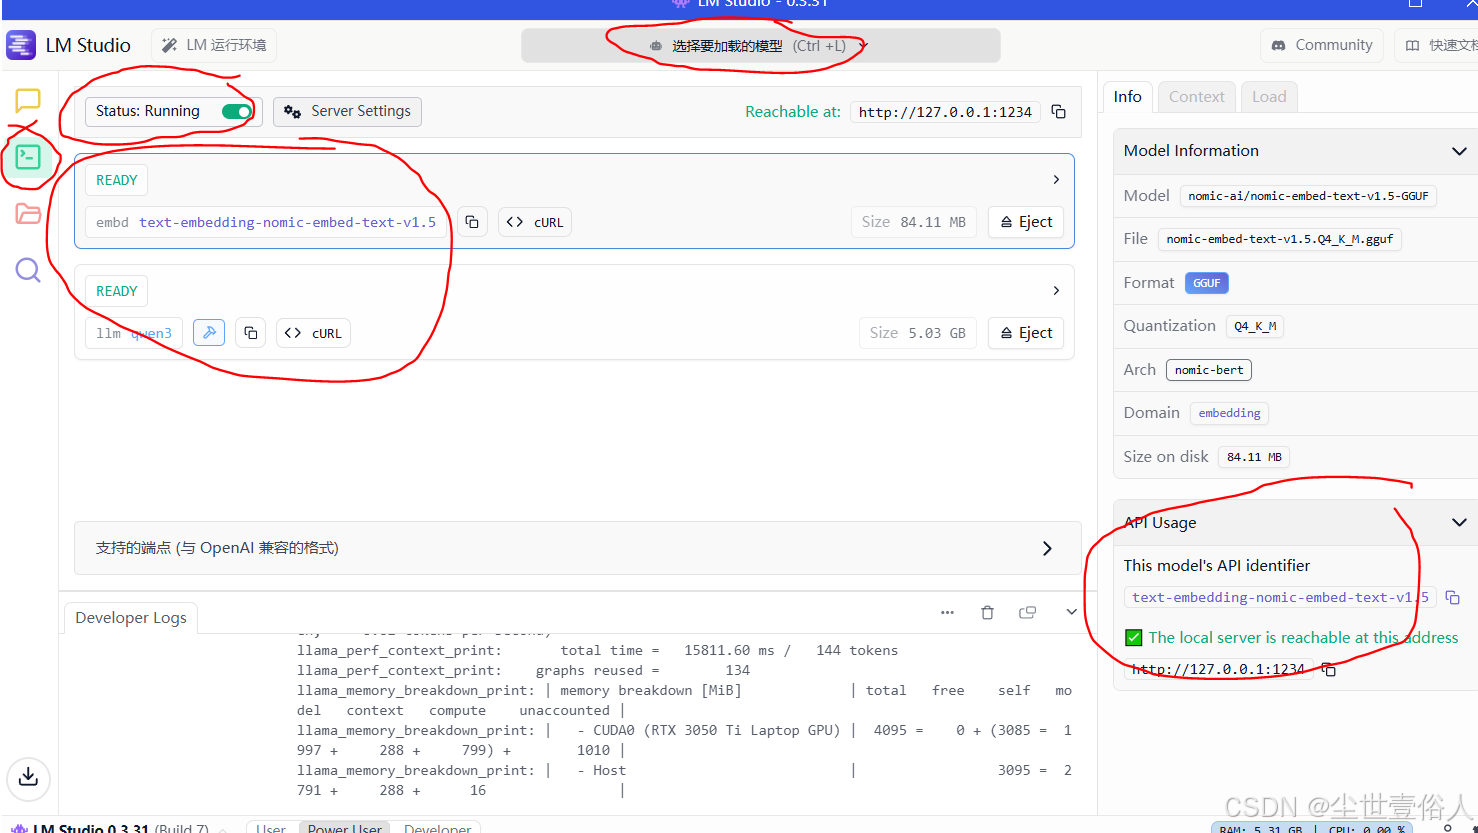Screen dimensions: 1478x833
Task: Click the nomic-ai/nomic-embed-text-v1.5-GGUF model path
Action: coord(1308,196)
